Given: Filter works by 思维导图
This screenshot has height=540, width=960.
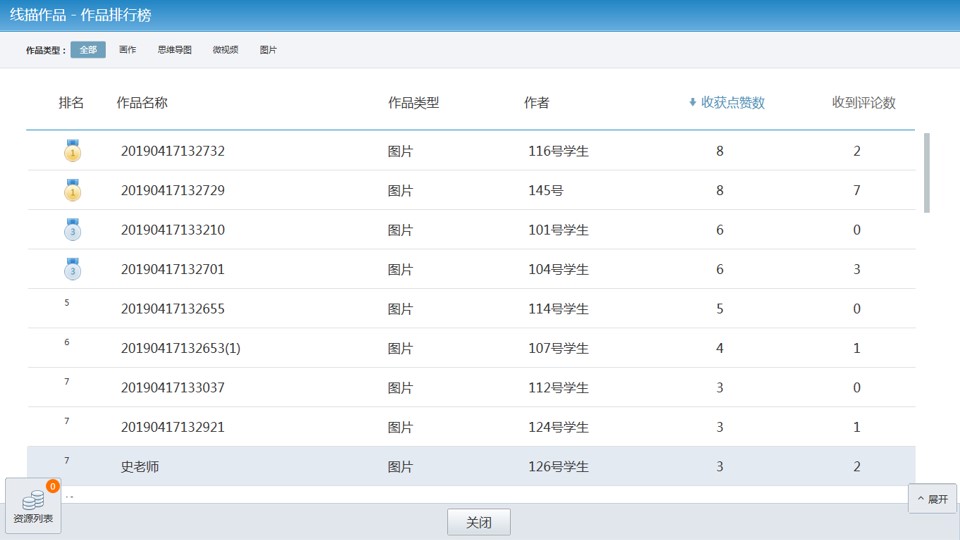Looking at the screenshot, I should pyautogui.click(x=174, y=50).
